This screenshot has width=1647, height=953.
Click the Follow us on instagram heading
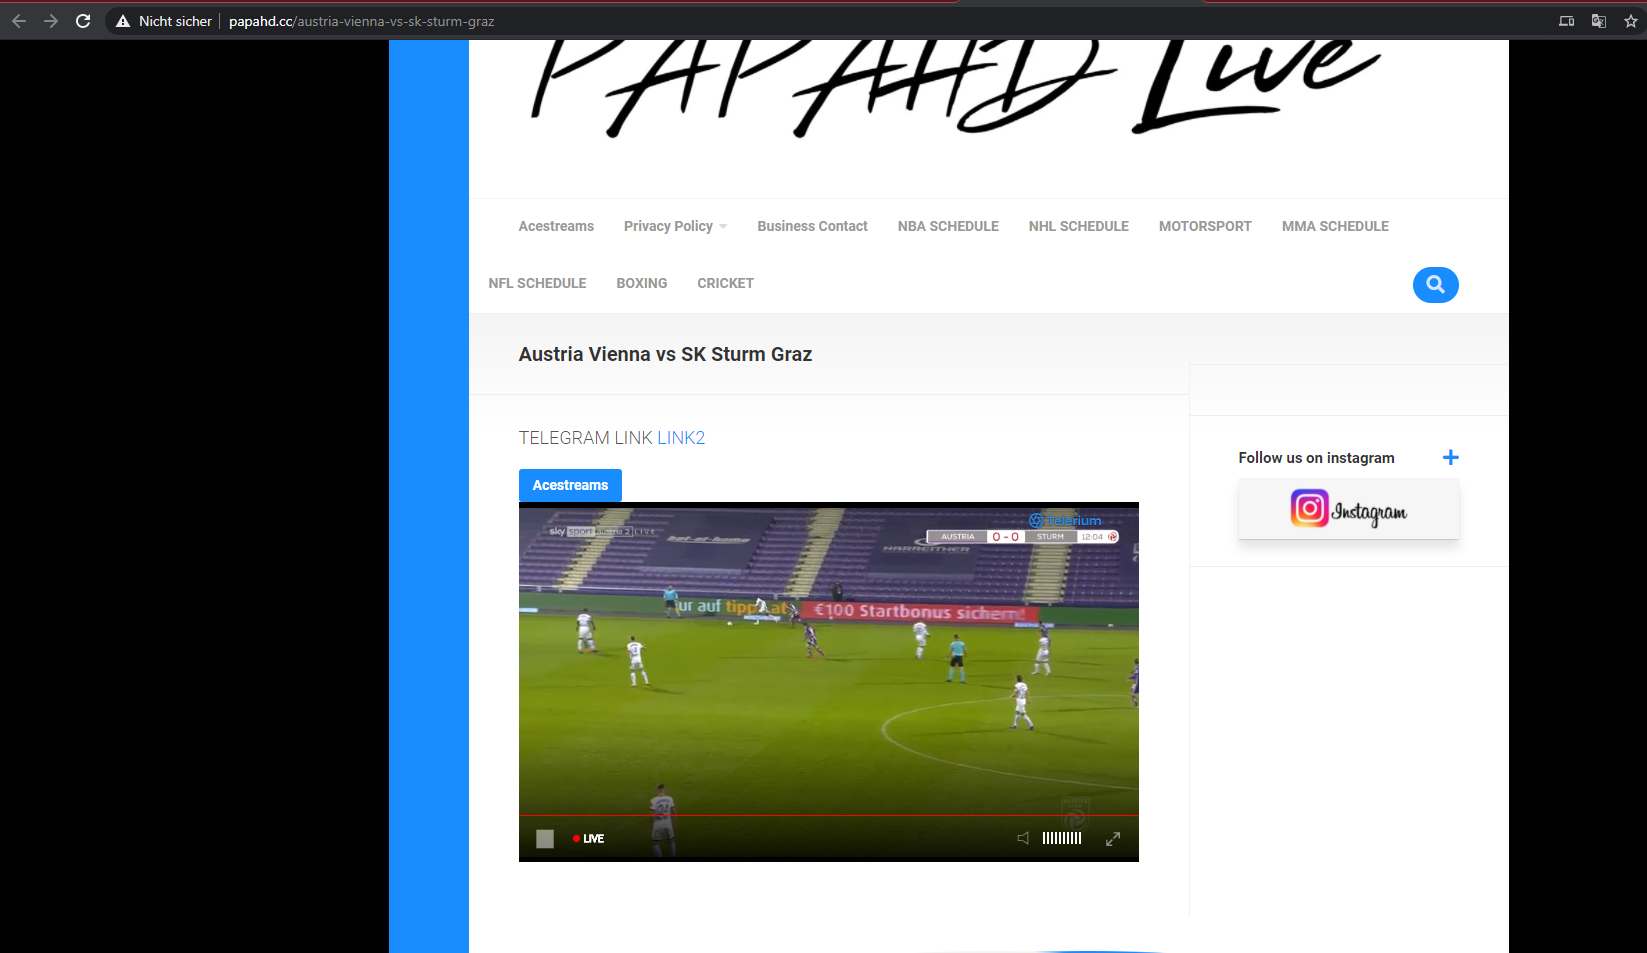click(1316, 458)
